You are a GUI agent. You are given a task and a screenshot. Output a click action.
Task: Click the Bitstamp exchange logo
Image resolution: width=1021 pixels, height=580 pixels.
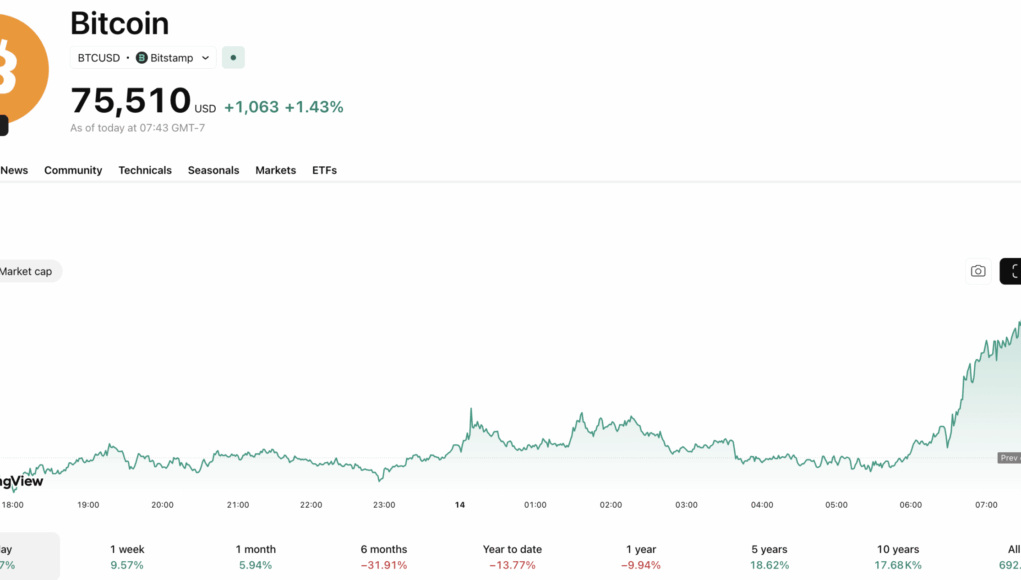(141, 58)
